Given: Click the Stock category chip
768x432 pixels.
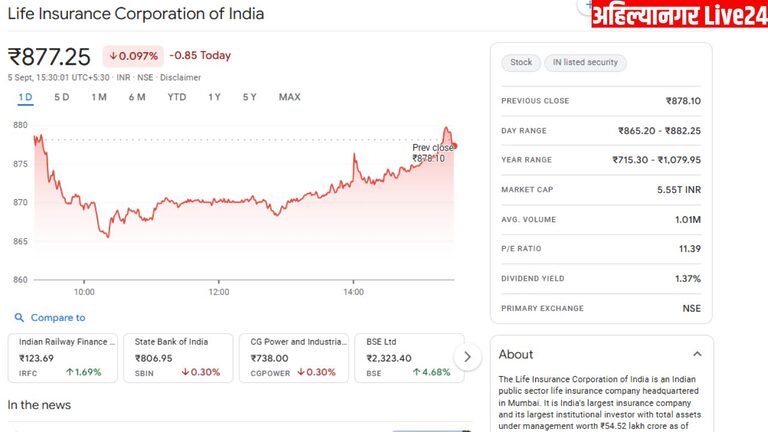Looking at the screenshot, I should pos(521,62).
